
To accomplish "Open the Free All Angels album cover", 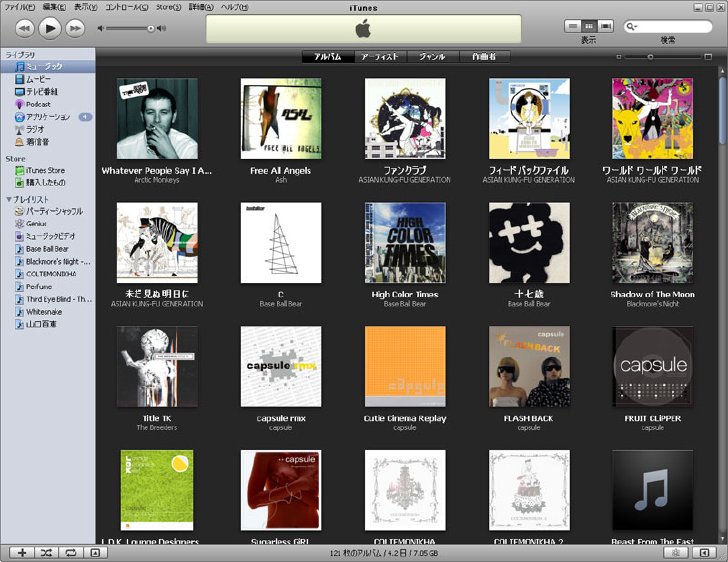I will coord(281,118).
